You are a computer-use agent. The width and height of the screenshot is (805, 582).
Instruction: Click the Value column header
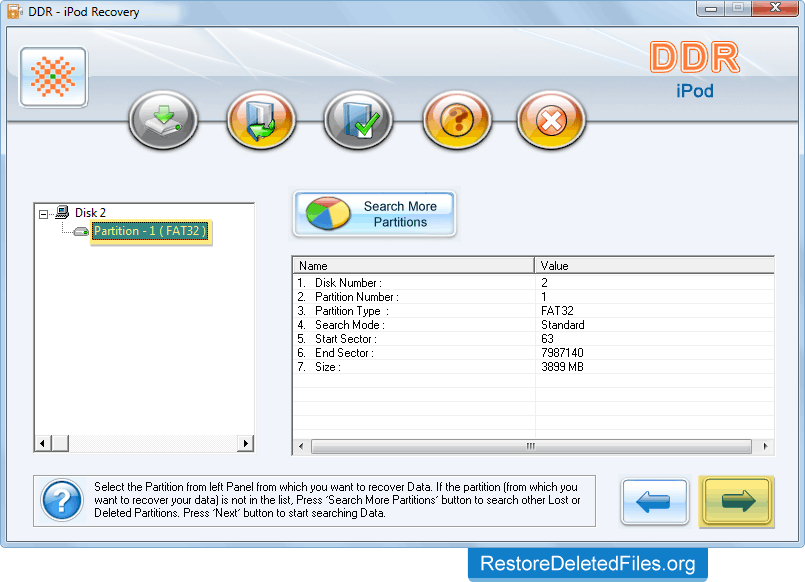tap(654, 266)
